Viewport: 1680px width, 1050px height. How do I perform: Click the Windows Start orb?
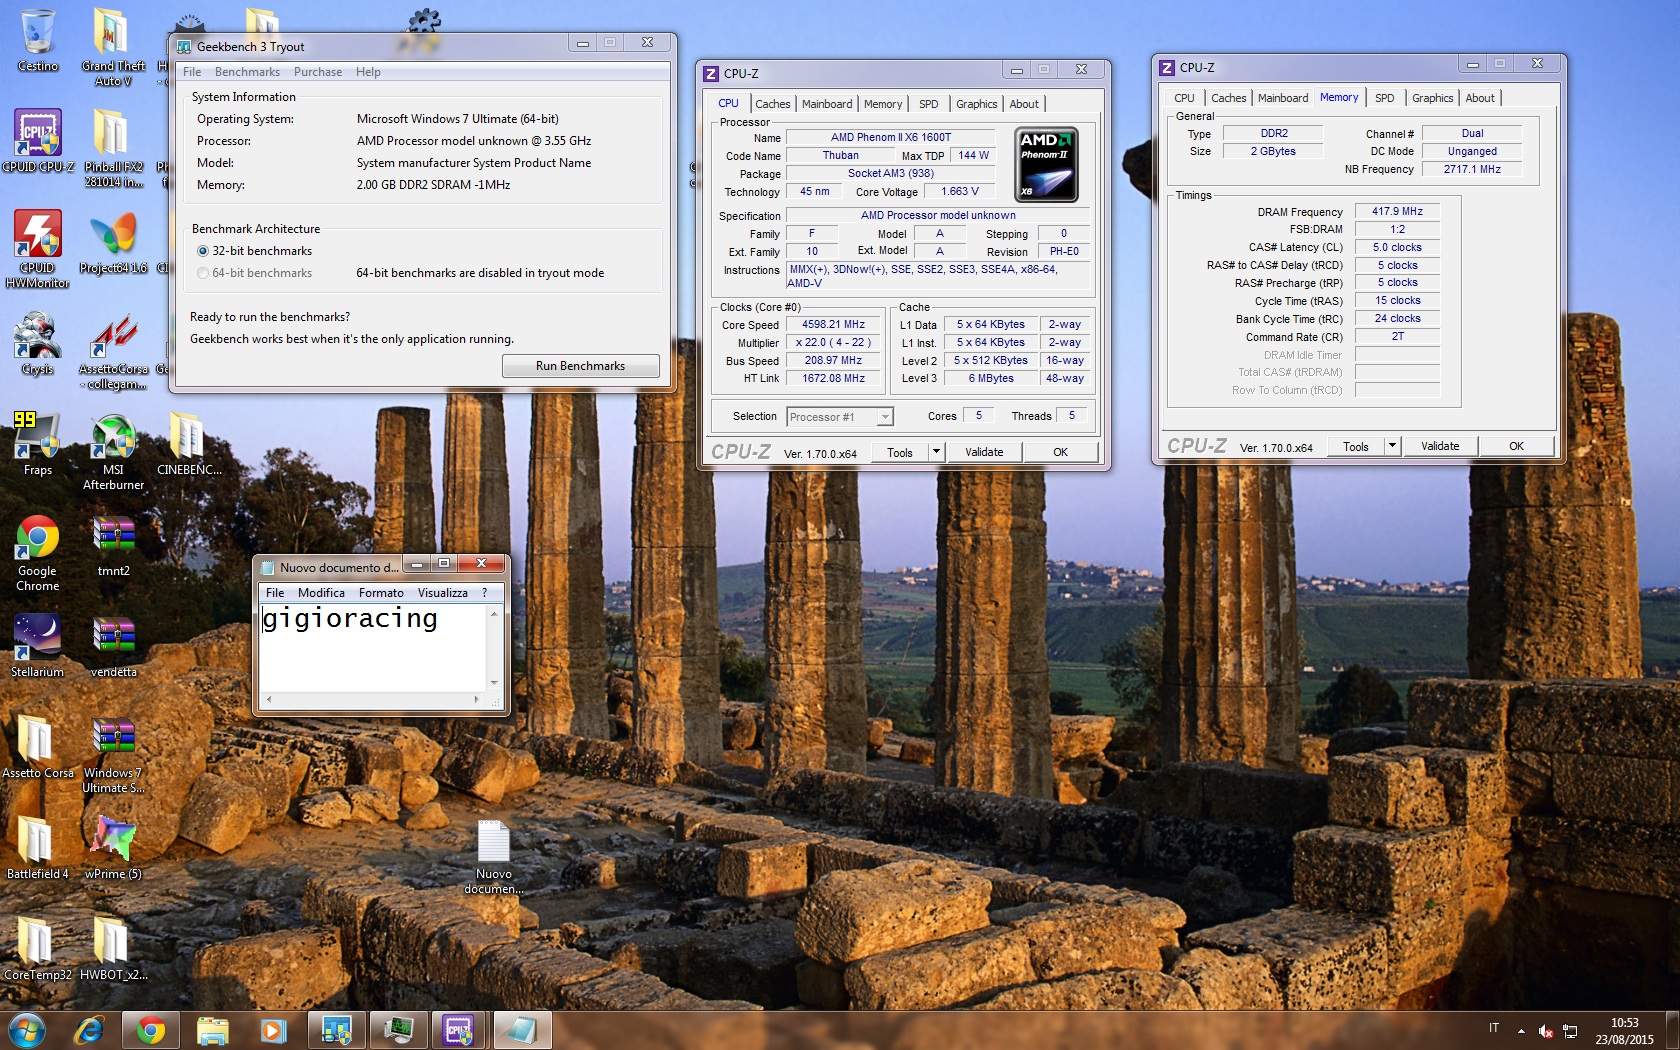[x=27, y=1029]
